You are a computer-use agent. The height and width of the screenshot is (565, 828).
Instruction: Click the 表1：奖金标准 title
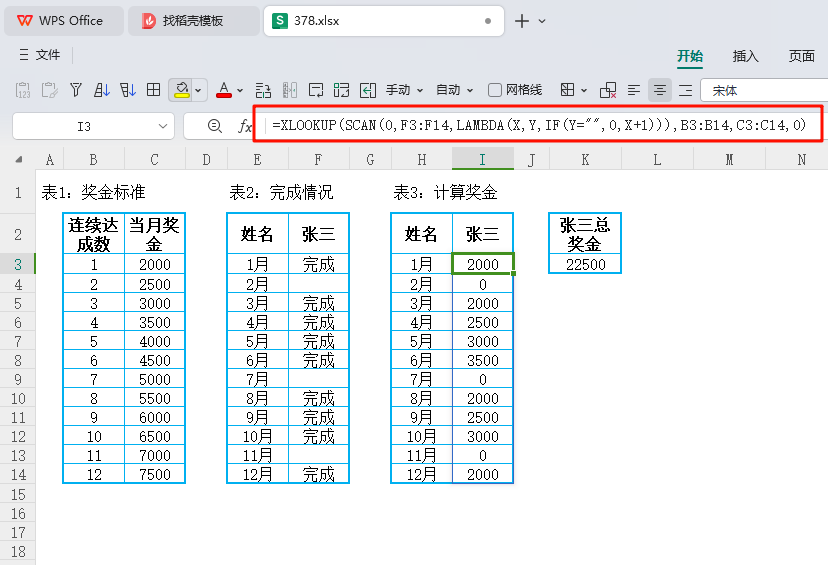point(93,192)
